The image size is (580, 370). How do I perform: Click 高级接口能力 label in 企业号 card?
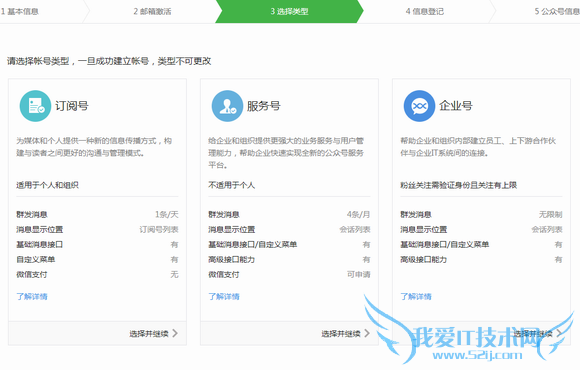coord(424,259)
